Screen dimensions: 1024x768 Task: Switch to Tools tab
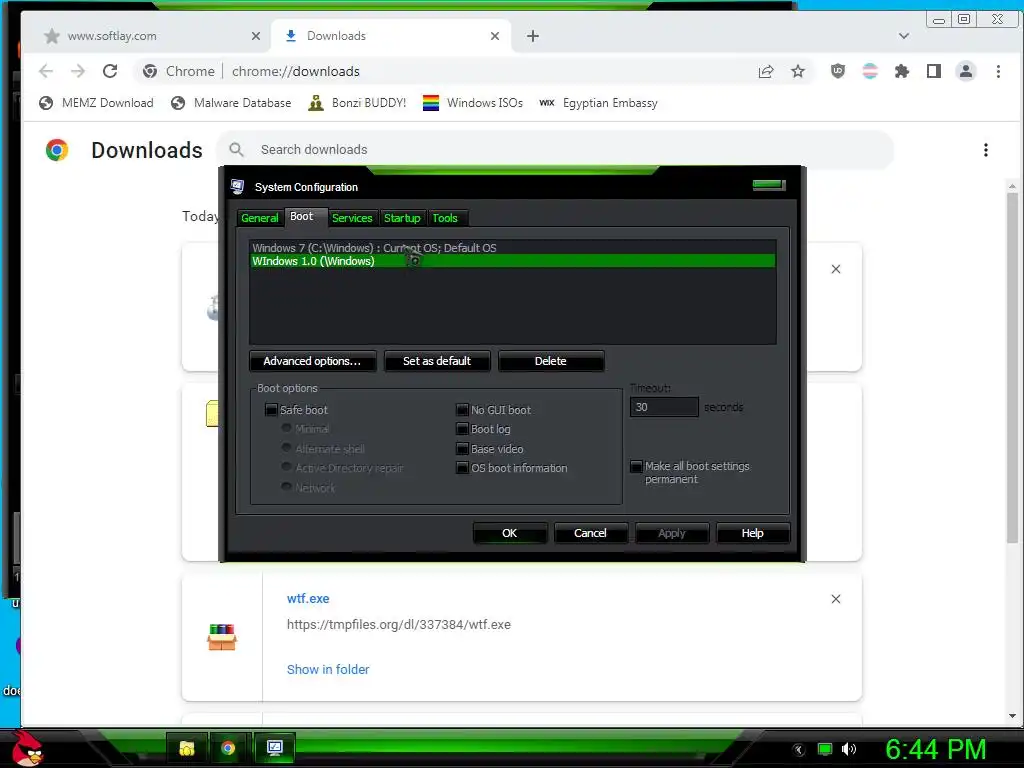(445, 218)
